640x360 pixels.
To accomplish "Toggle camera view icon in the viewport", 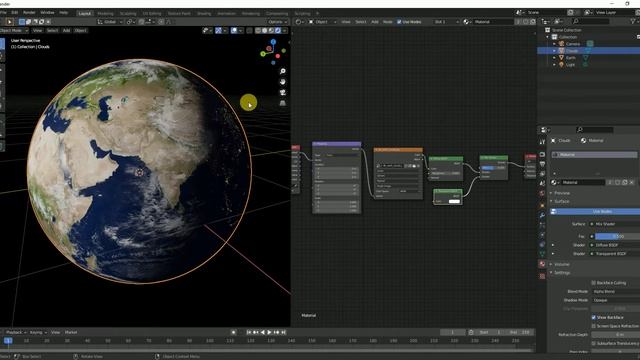I will click(x=282, y=93).
